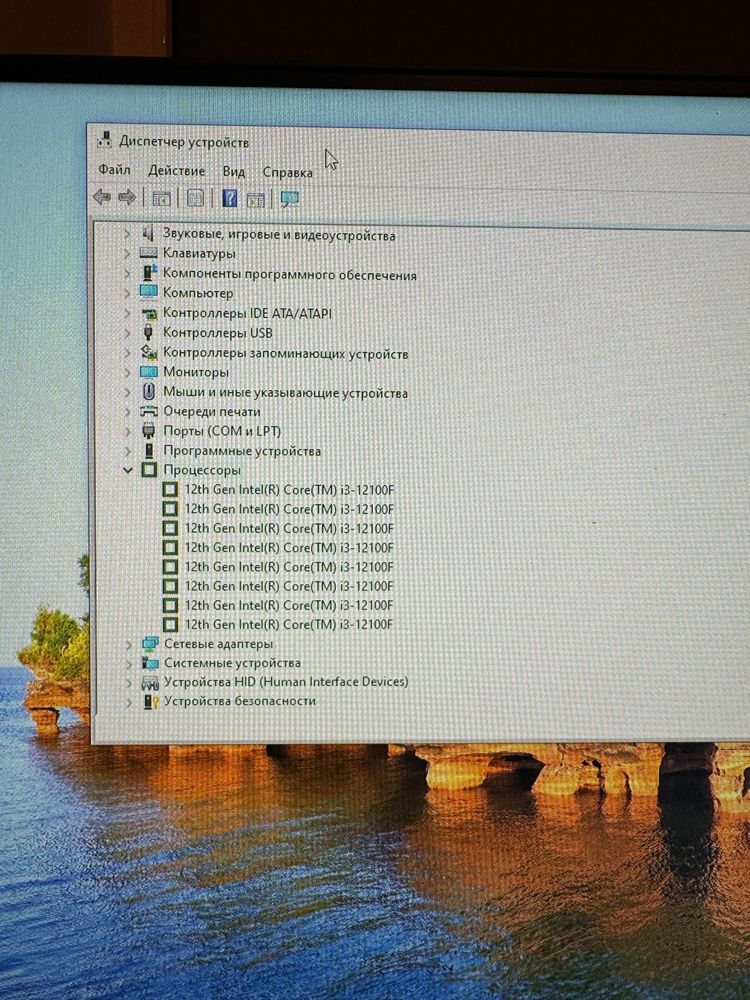This screenshot has height=1000, width=750.
Task: Click the software components icon
Action: pos(149,273)
